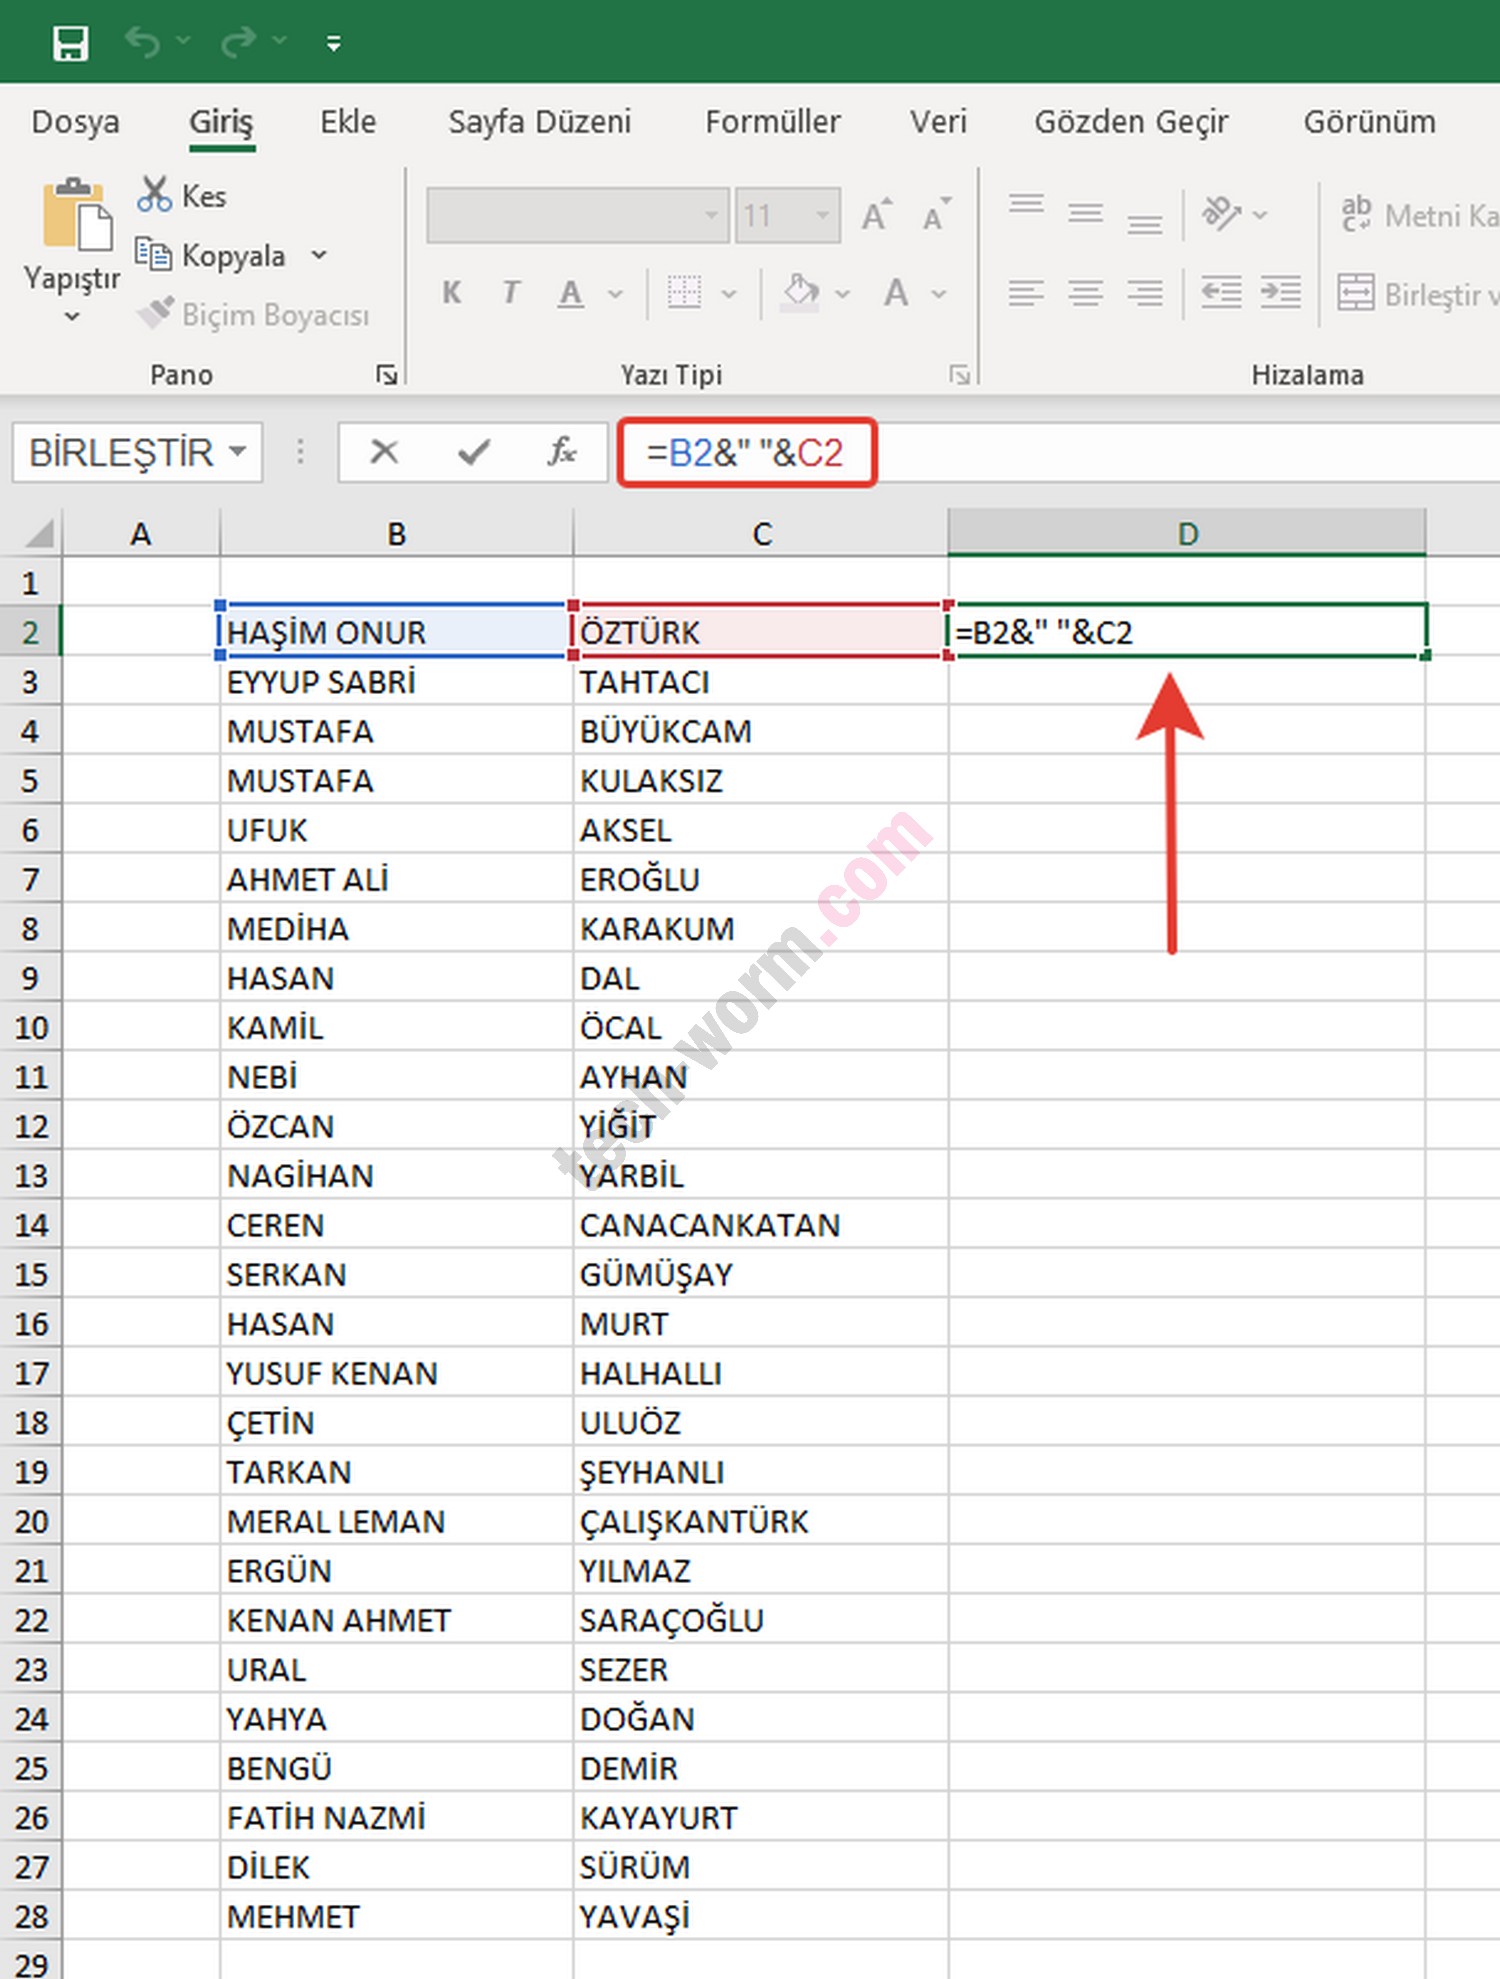Click the Save icon in title bar
Viewport: 1500px width, 1979px height.
pyautogui.click(x=70, y=43)
